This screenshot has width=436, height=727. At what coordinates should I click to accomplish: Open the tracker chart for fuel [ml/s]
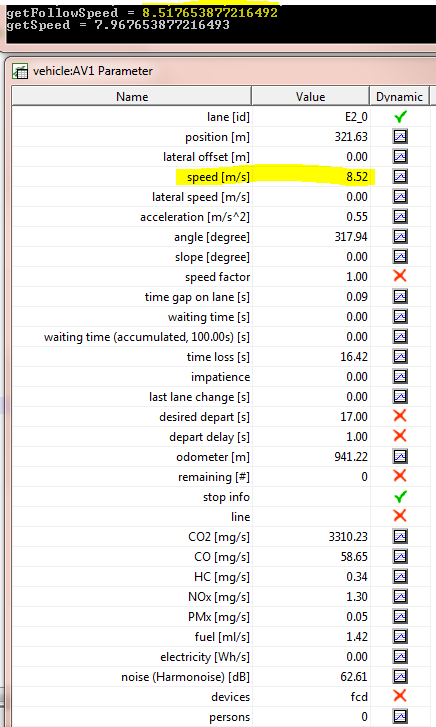400,637
